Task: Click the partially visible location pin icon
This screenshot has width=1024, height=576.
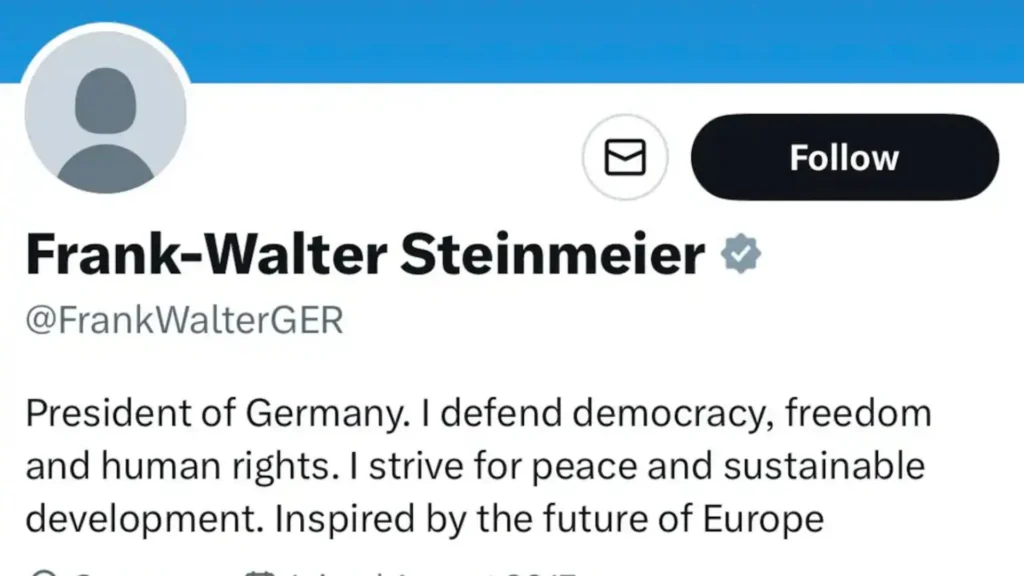Action: pyautogui.click(x=44, y=572)
